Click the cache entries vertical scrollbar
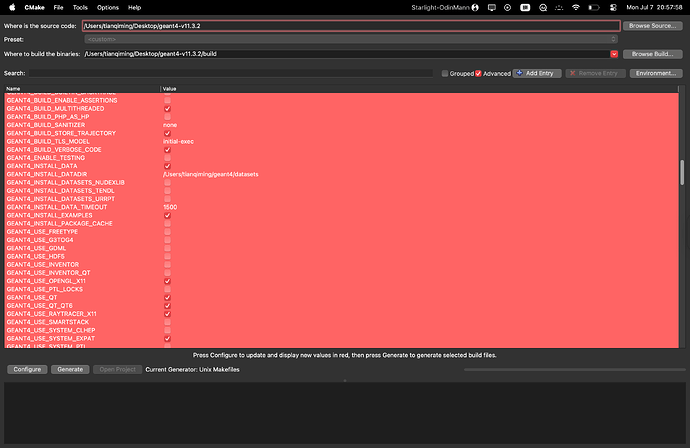Image resolution: width=690 pixels, height=448 pixels. [x=683, y=170]
